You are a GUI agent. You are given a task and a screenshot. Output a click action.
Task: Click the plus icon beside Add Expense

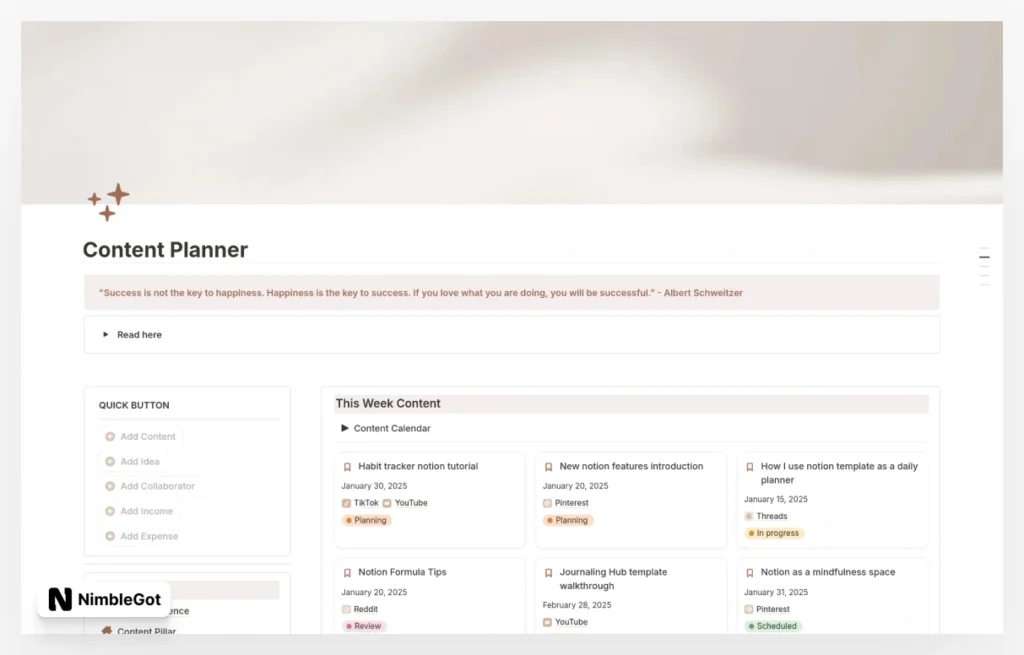coord(110,536)
